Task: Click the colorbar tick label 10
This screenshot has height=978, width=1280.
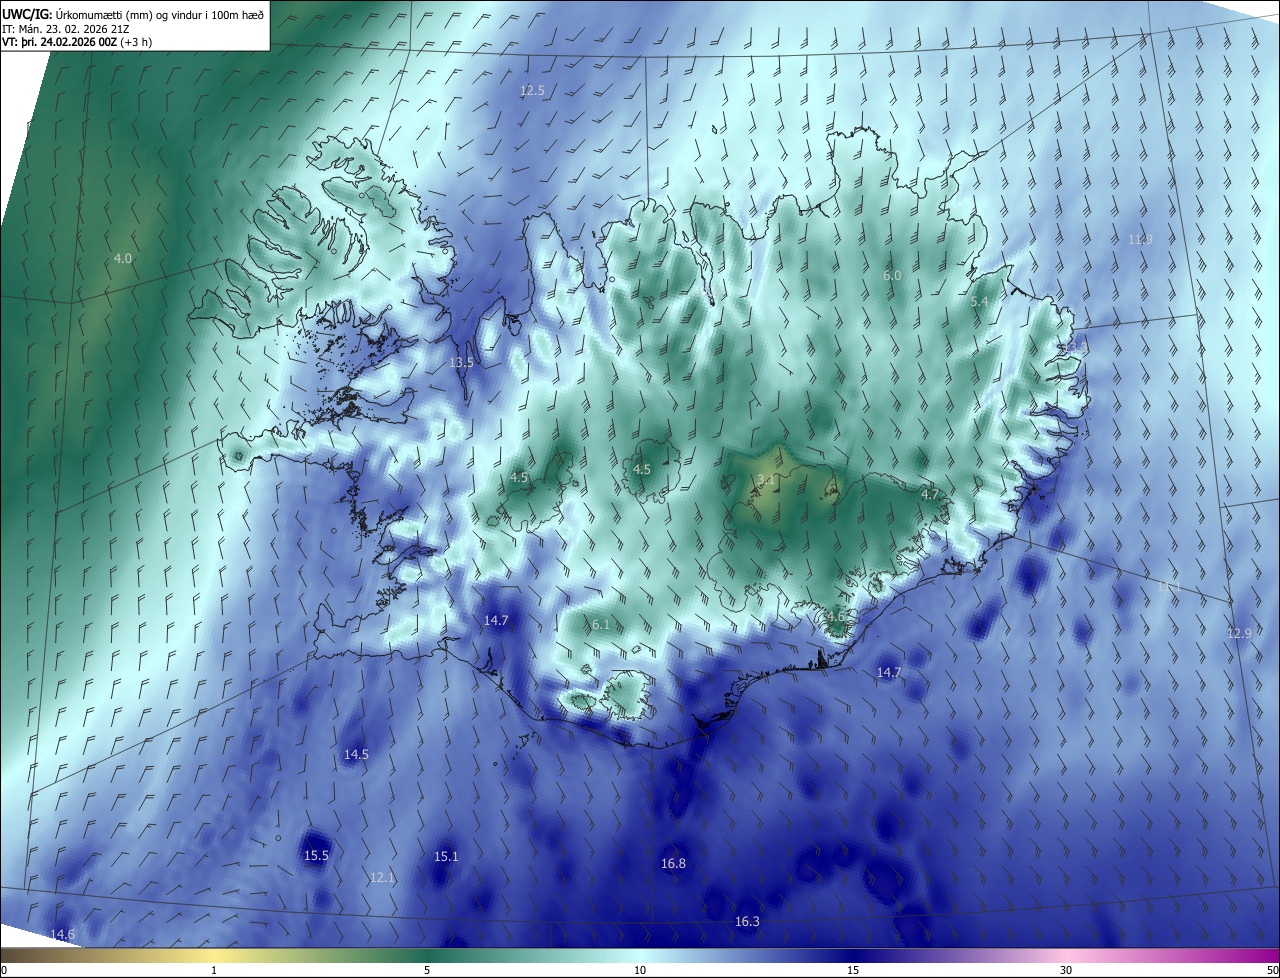Action: [640, 970]
